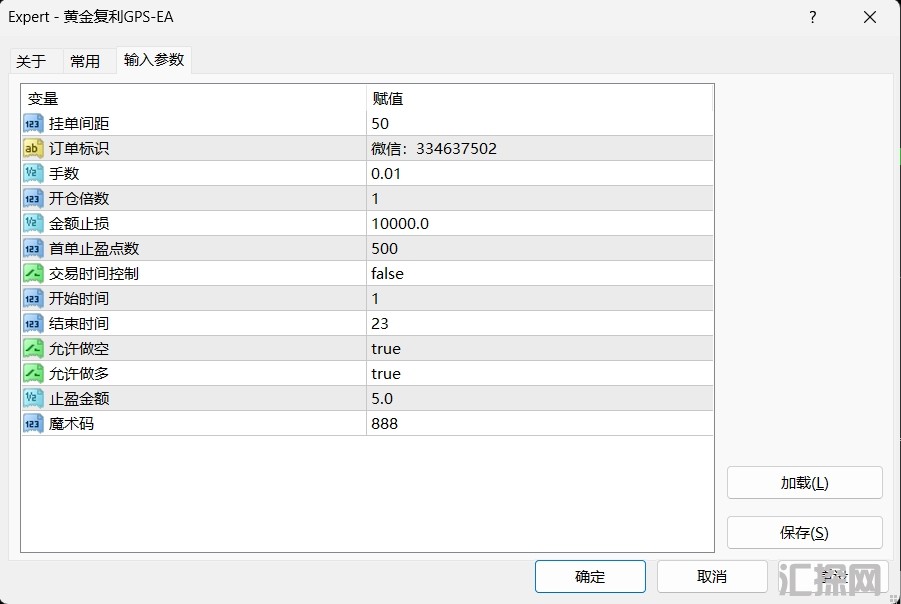Image resolution: width=901 pixels, height=604 pixels.
Task: Click the boolean icon beside 允许做空
Action: tap(33, 348)
